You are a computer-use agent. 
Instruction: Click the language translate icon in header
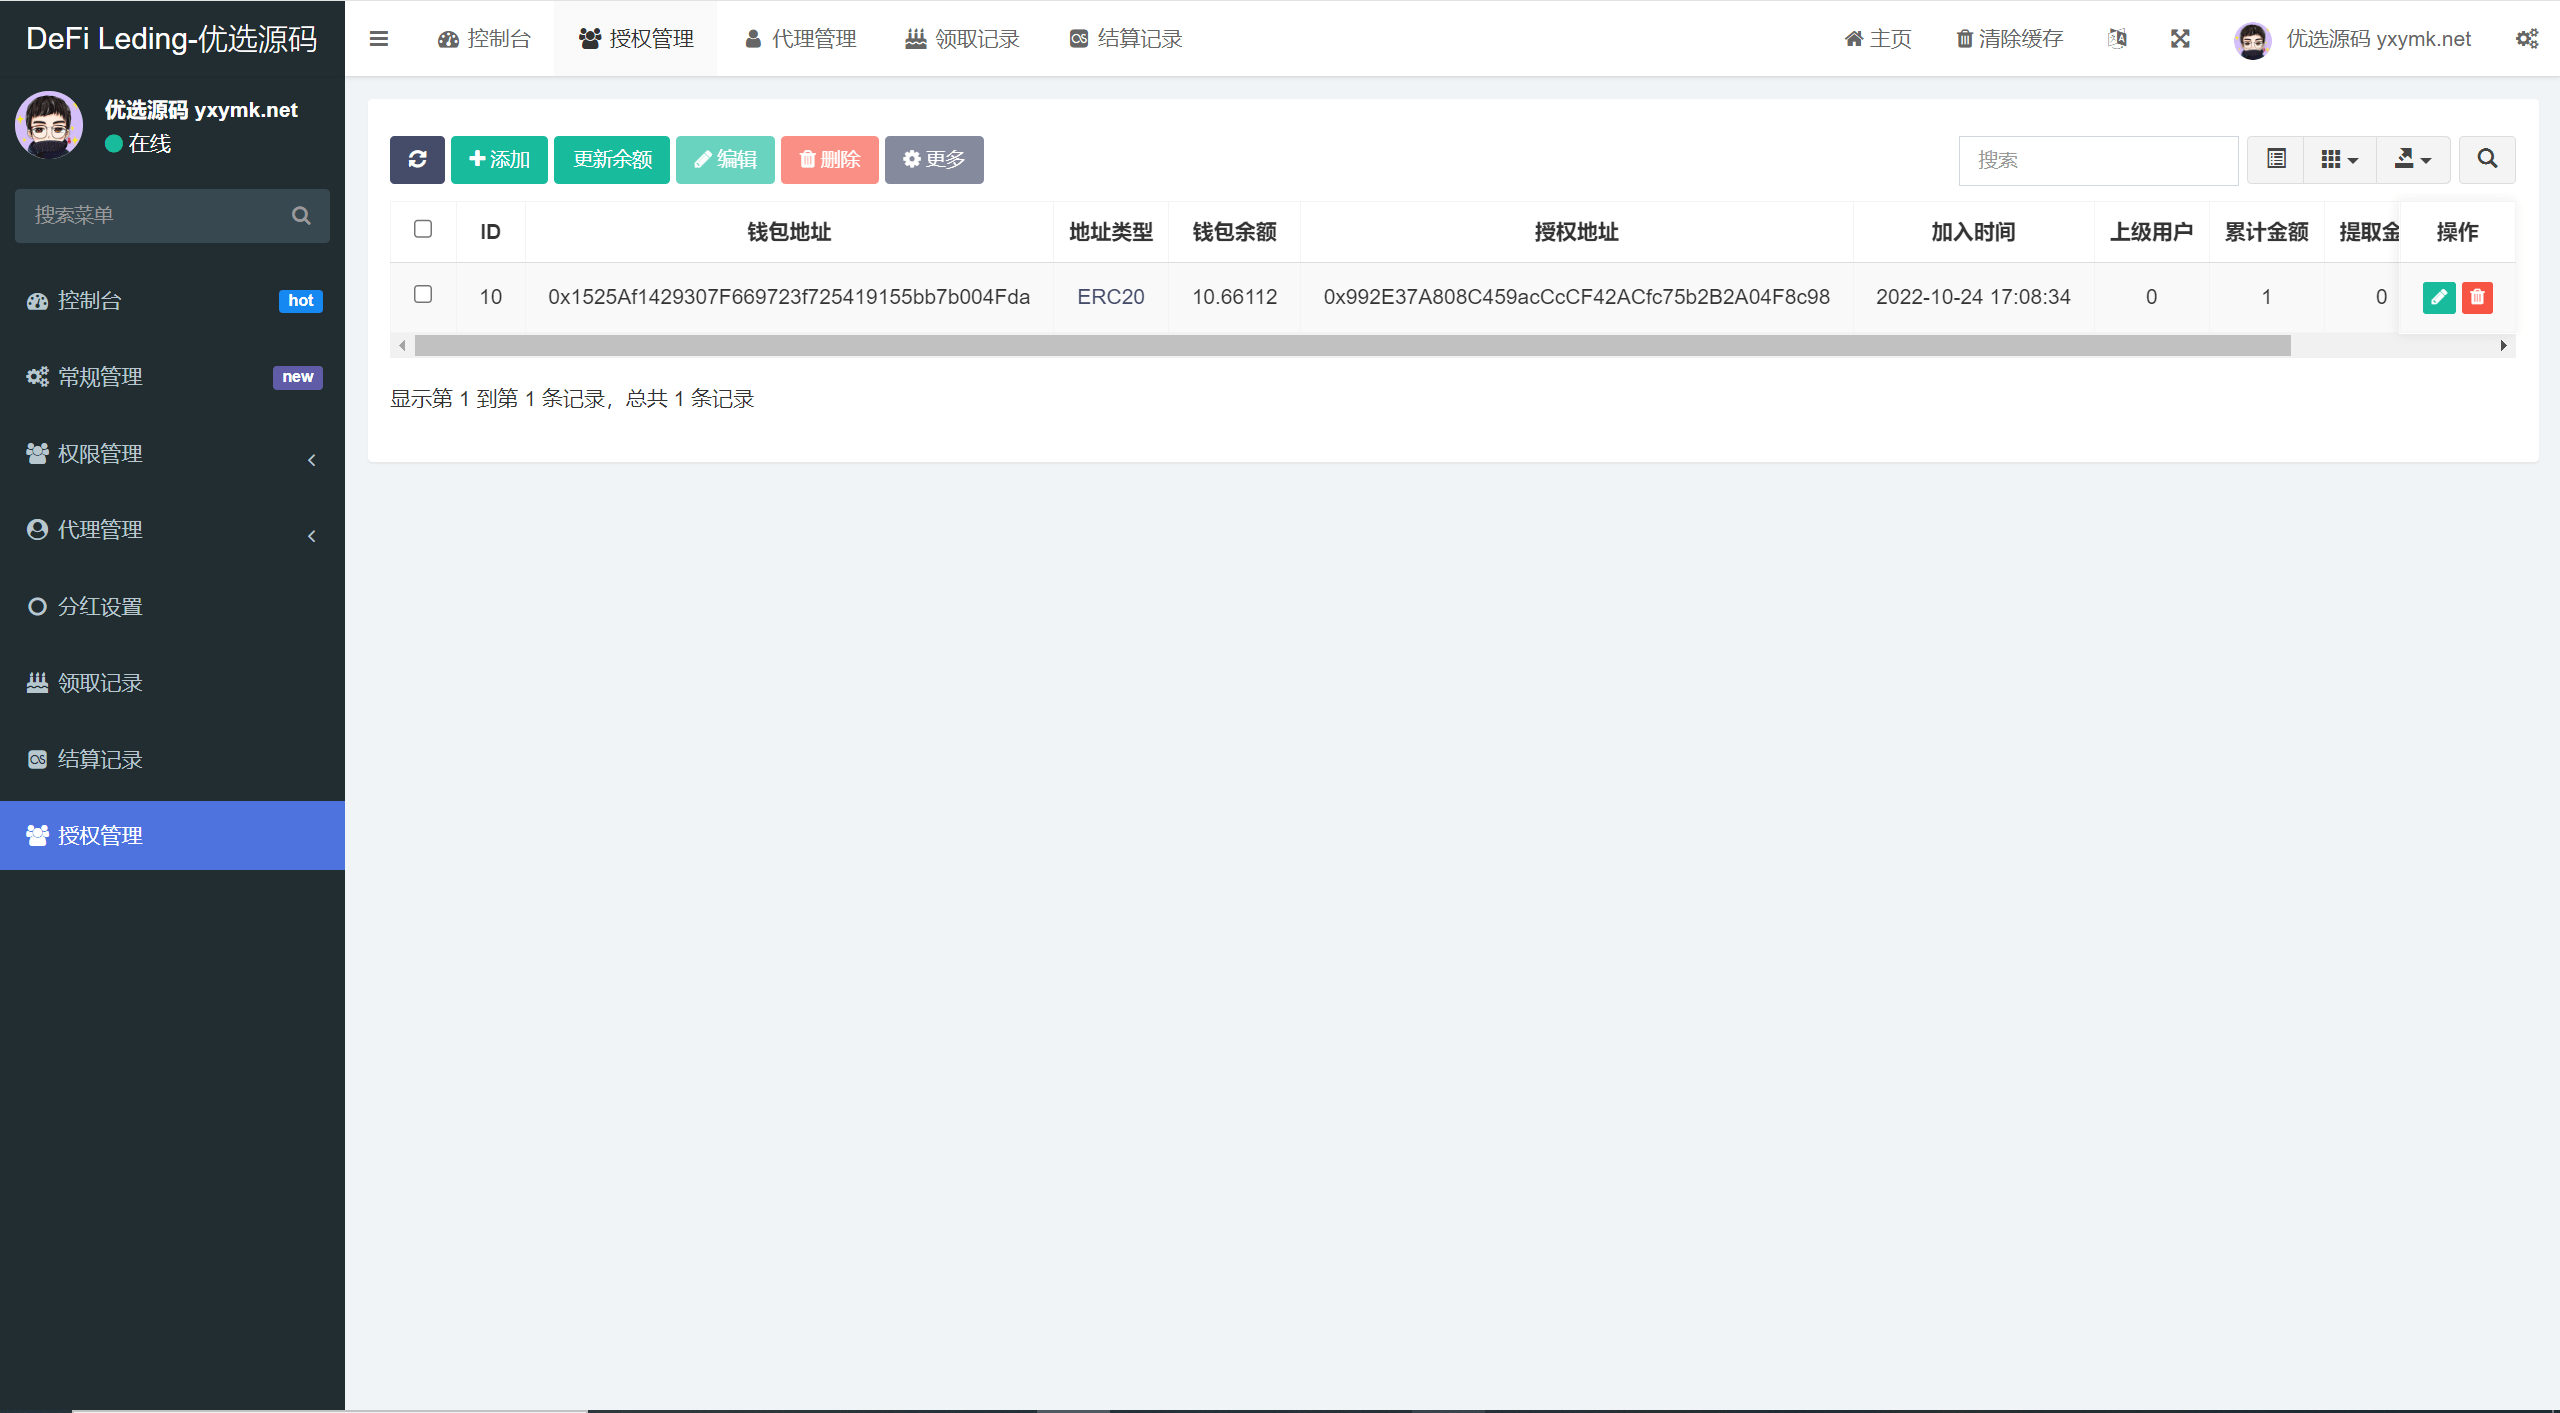(2117, 39)
